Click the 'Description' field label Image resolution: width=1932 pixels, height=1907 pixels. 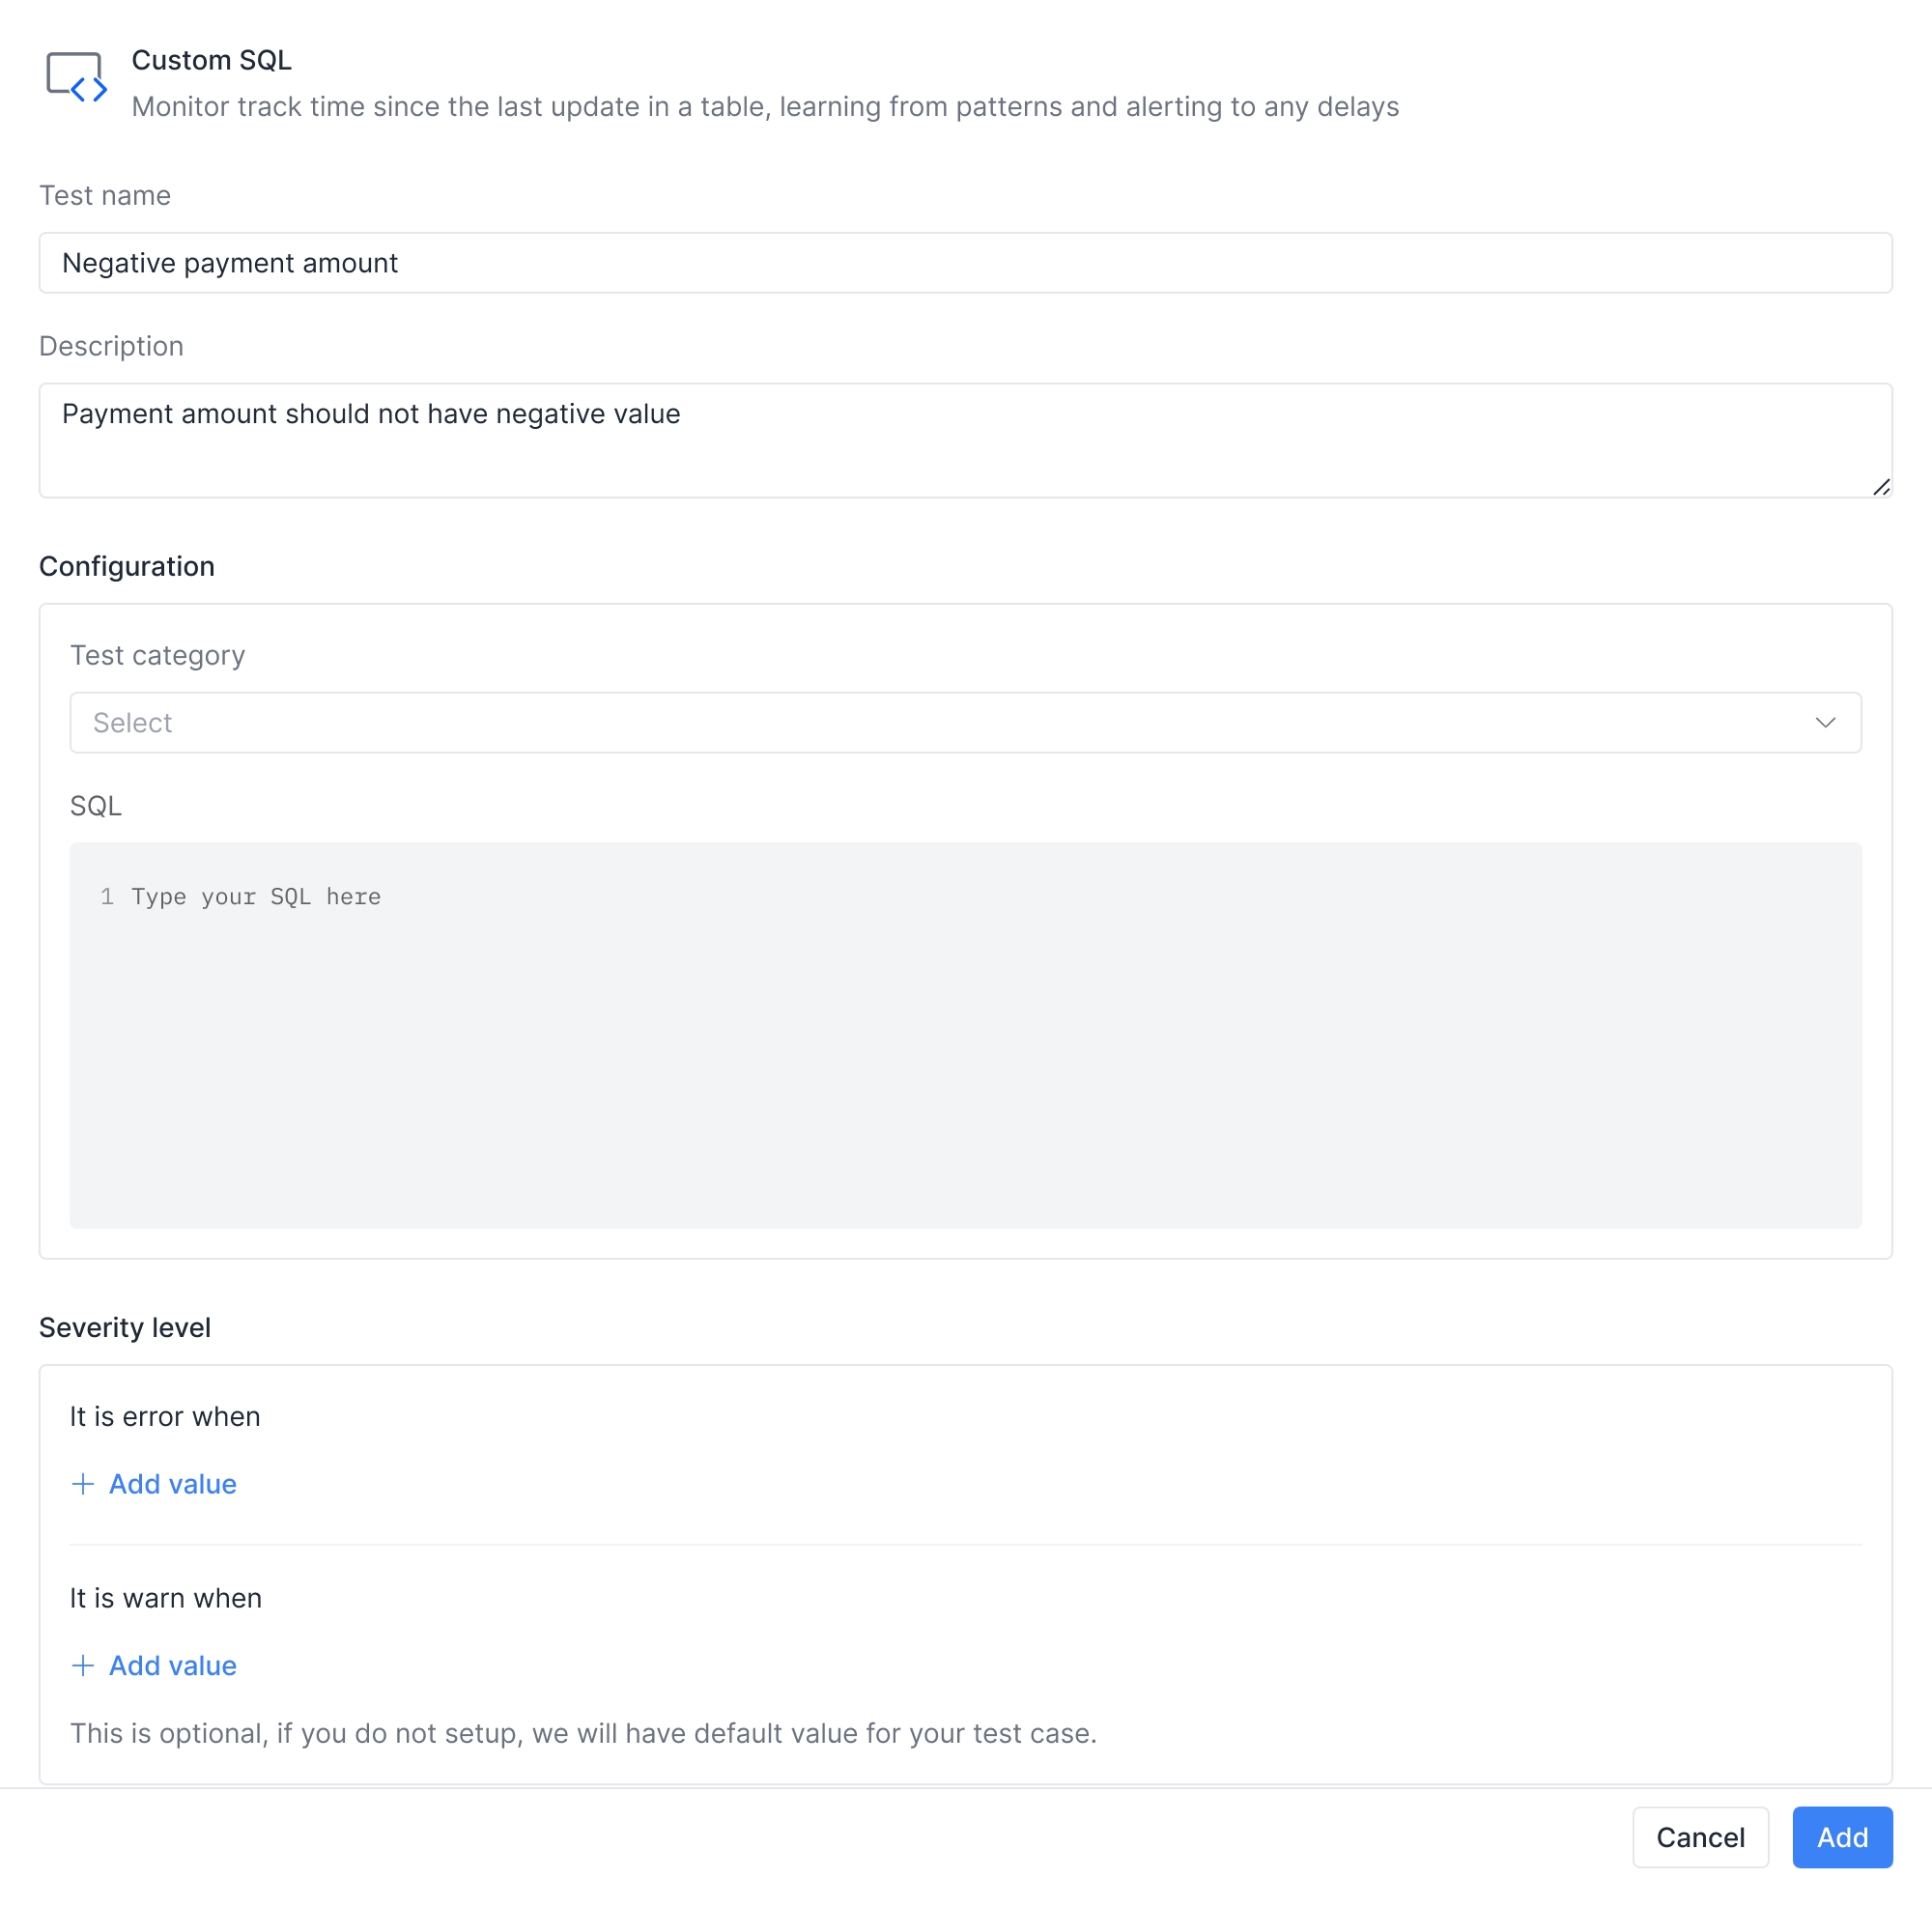click(111, 346)
